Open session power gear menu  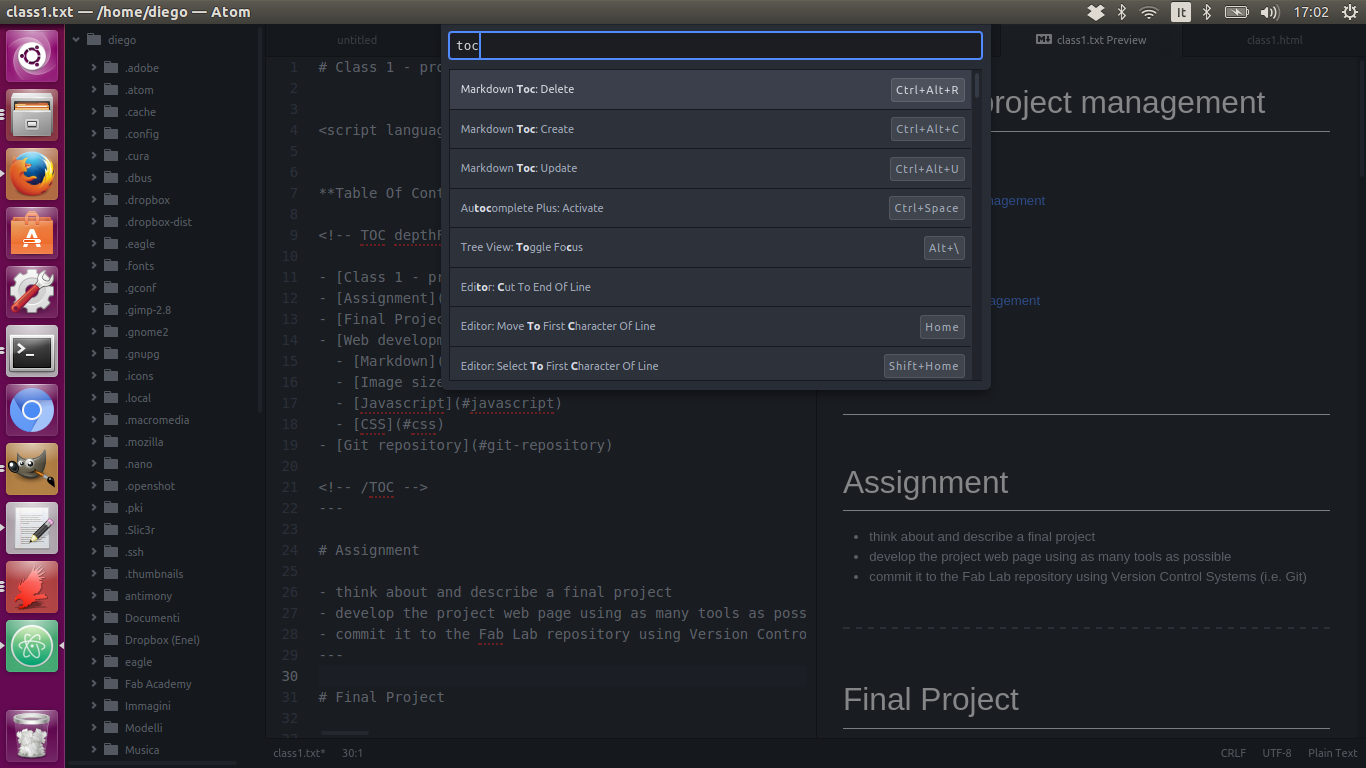point(1349,12)
